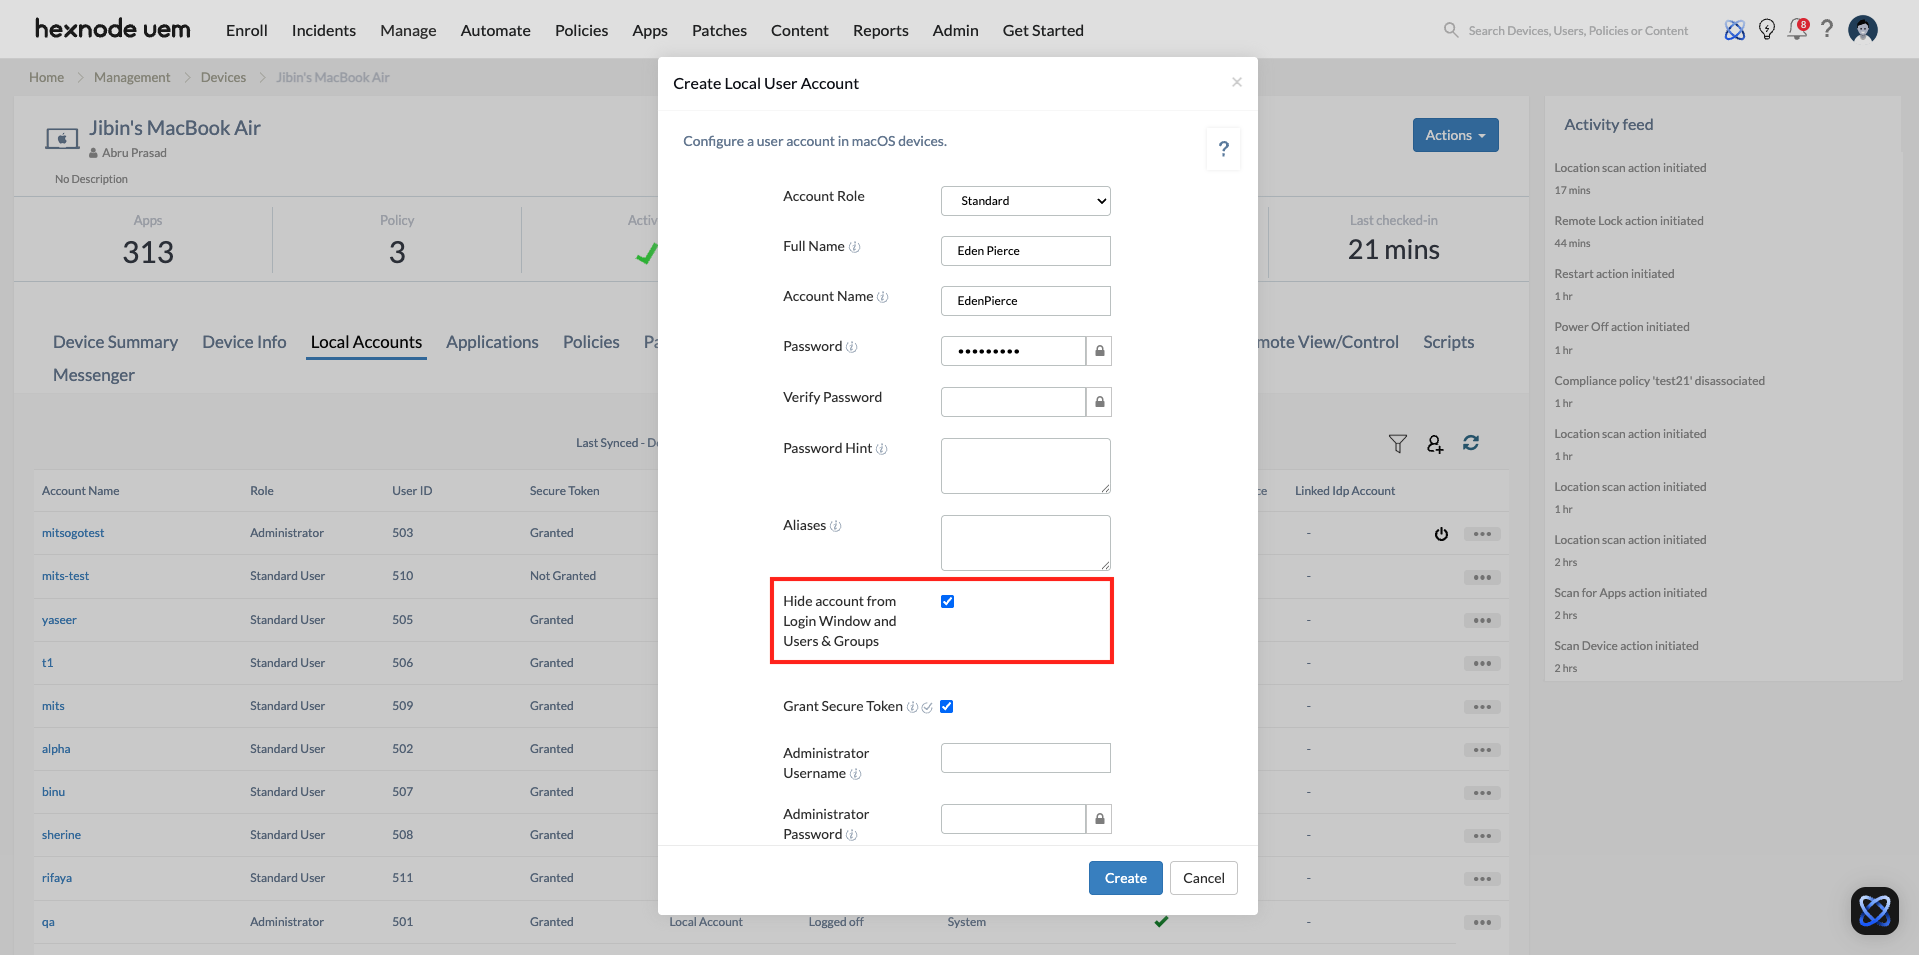Open the Policies menu in top navigation

point(581,30)
